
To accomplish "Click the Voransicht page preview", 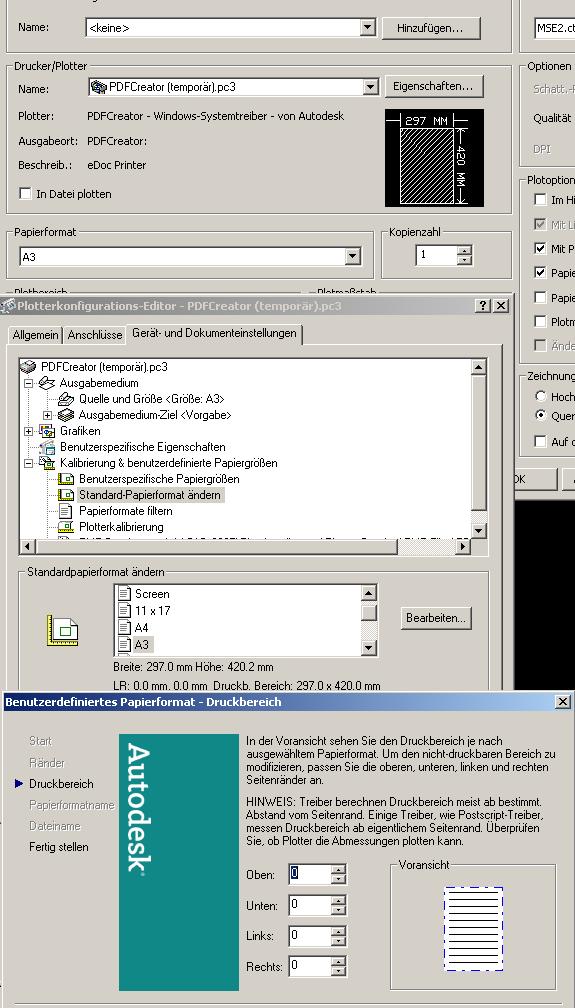I will tap(473, 929).
